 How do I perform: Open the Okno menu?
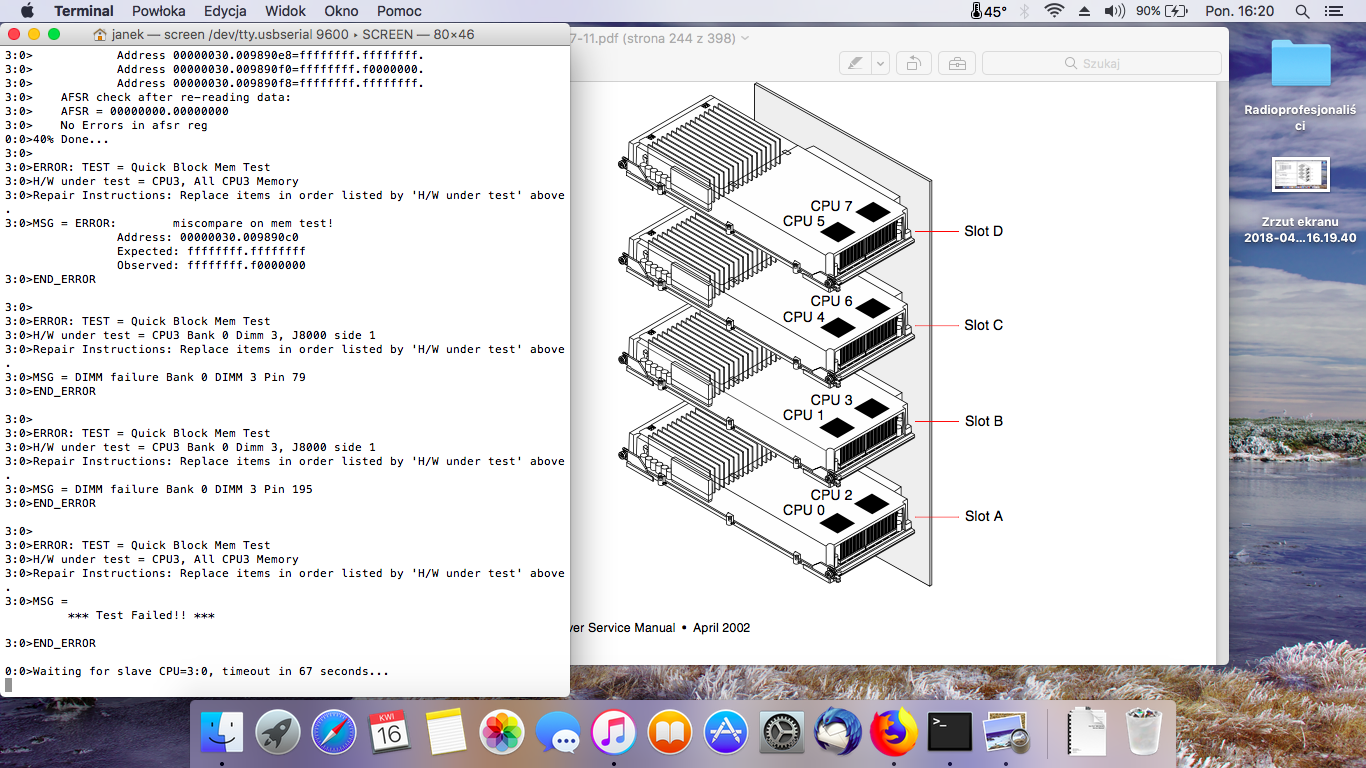[x=343, y=11]
